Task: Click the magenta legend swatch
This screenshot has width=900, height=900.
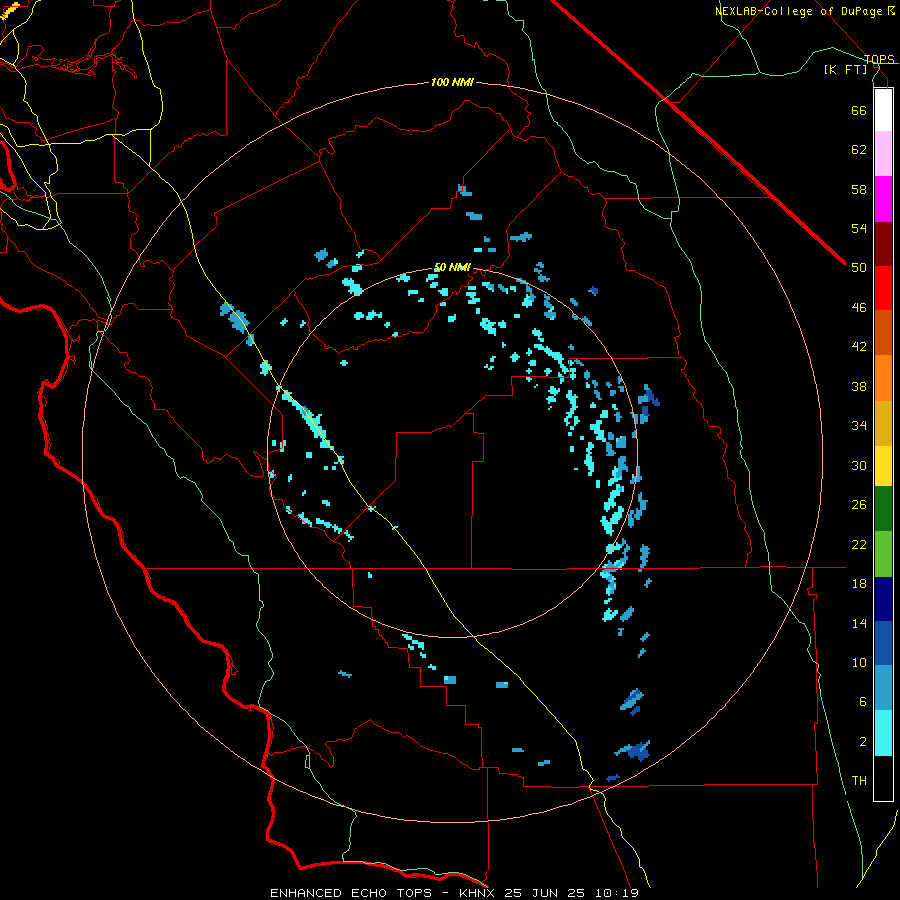Action: [x=883, y=199]
